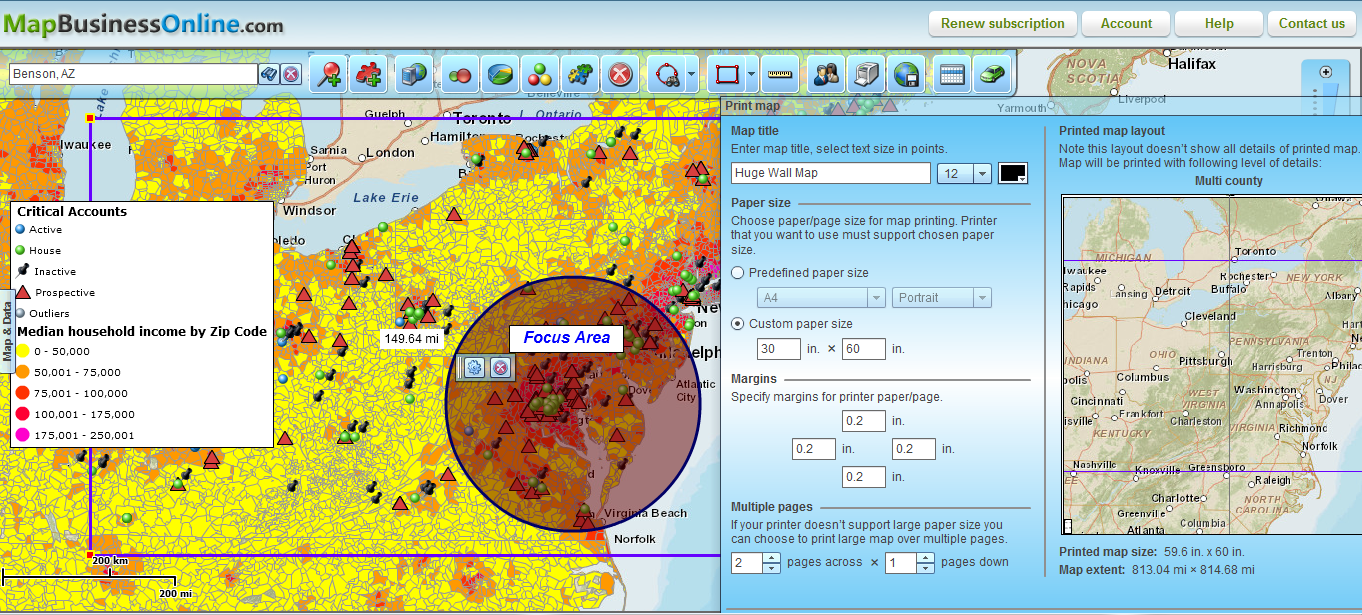Click the top margin field
The height and width of the screenshot is (615, 1362).
(864, 421)
